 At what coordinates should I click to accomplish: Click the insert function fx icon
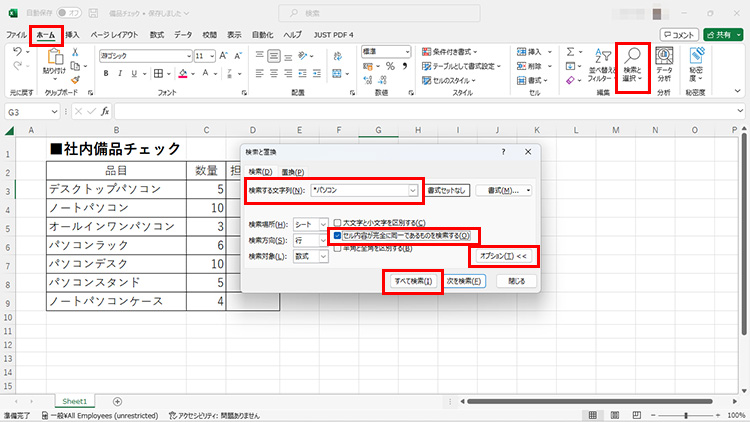[x=104, y=111]
